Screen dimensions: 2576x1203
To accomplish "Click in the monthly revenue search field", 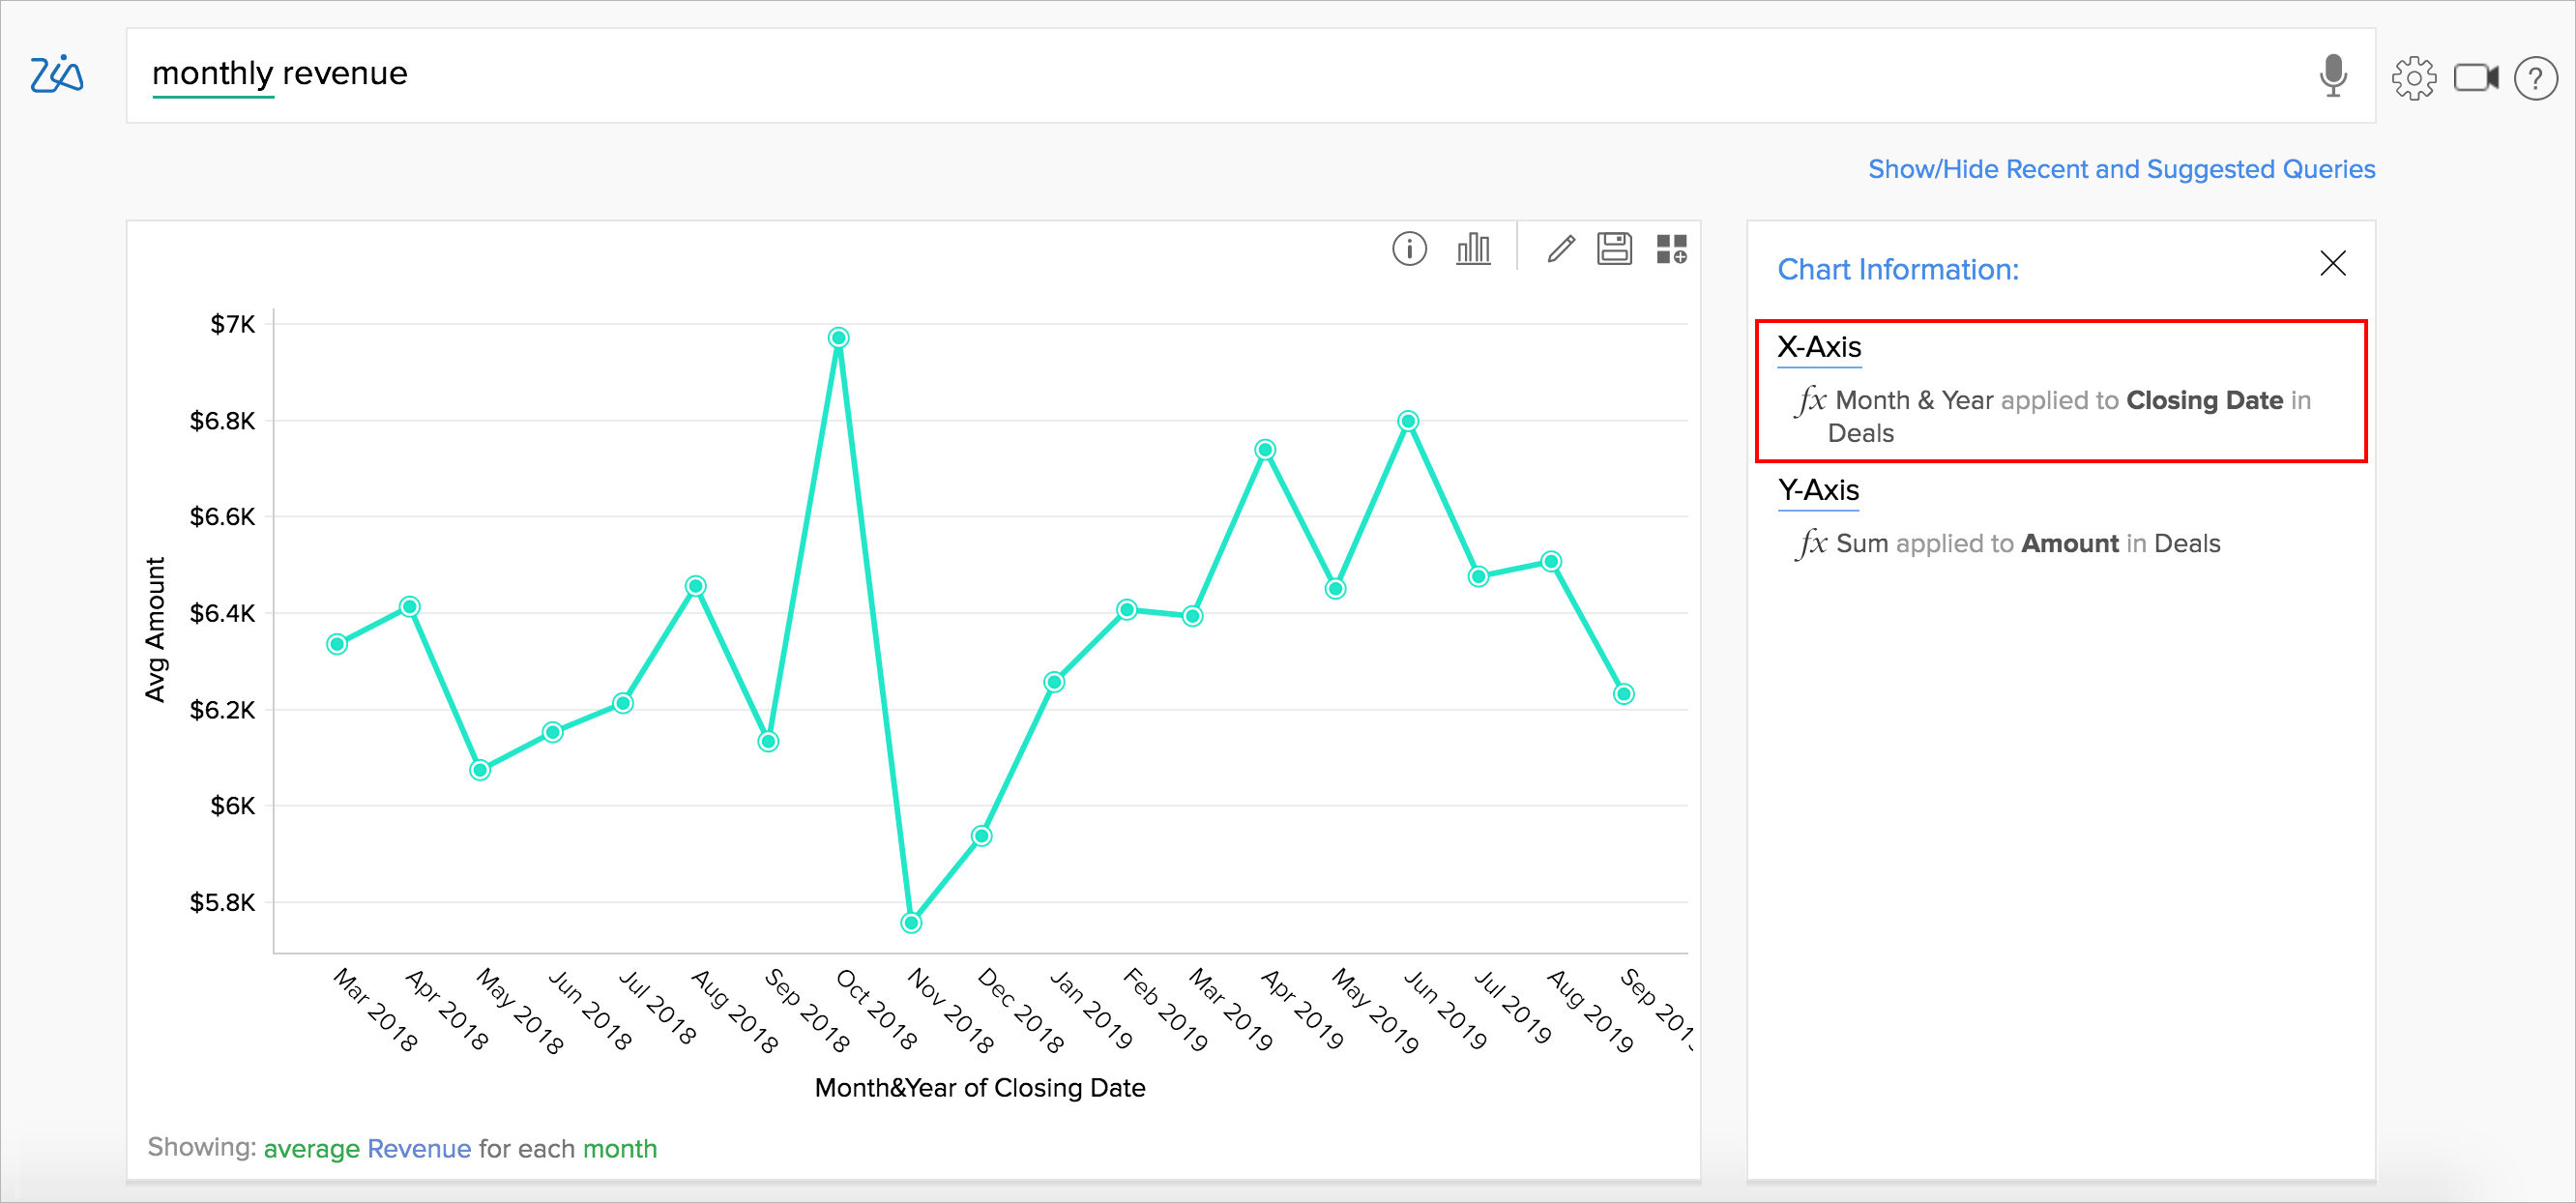I will click(1200, 75).
